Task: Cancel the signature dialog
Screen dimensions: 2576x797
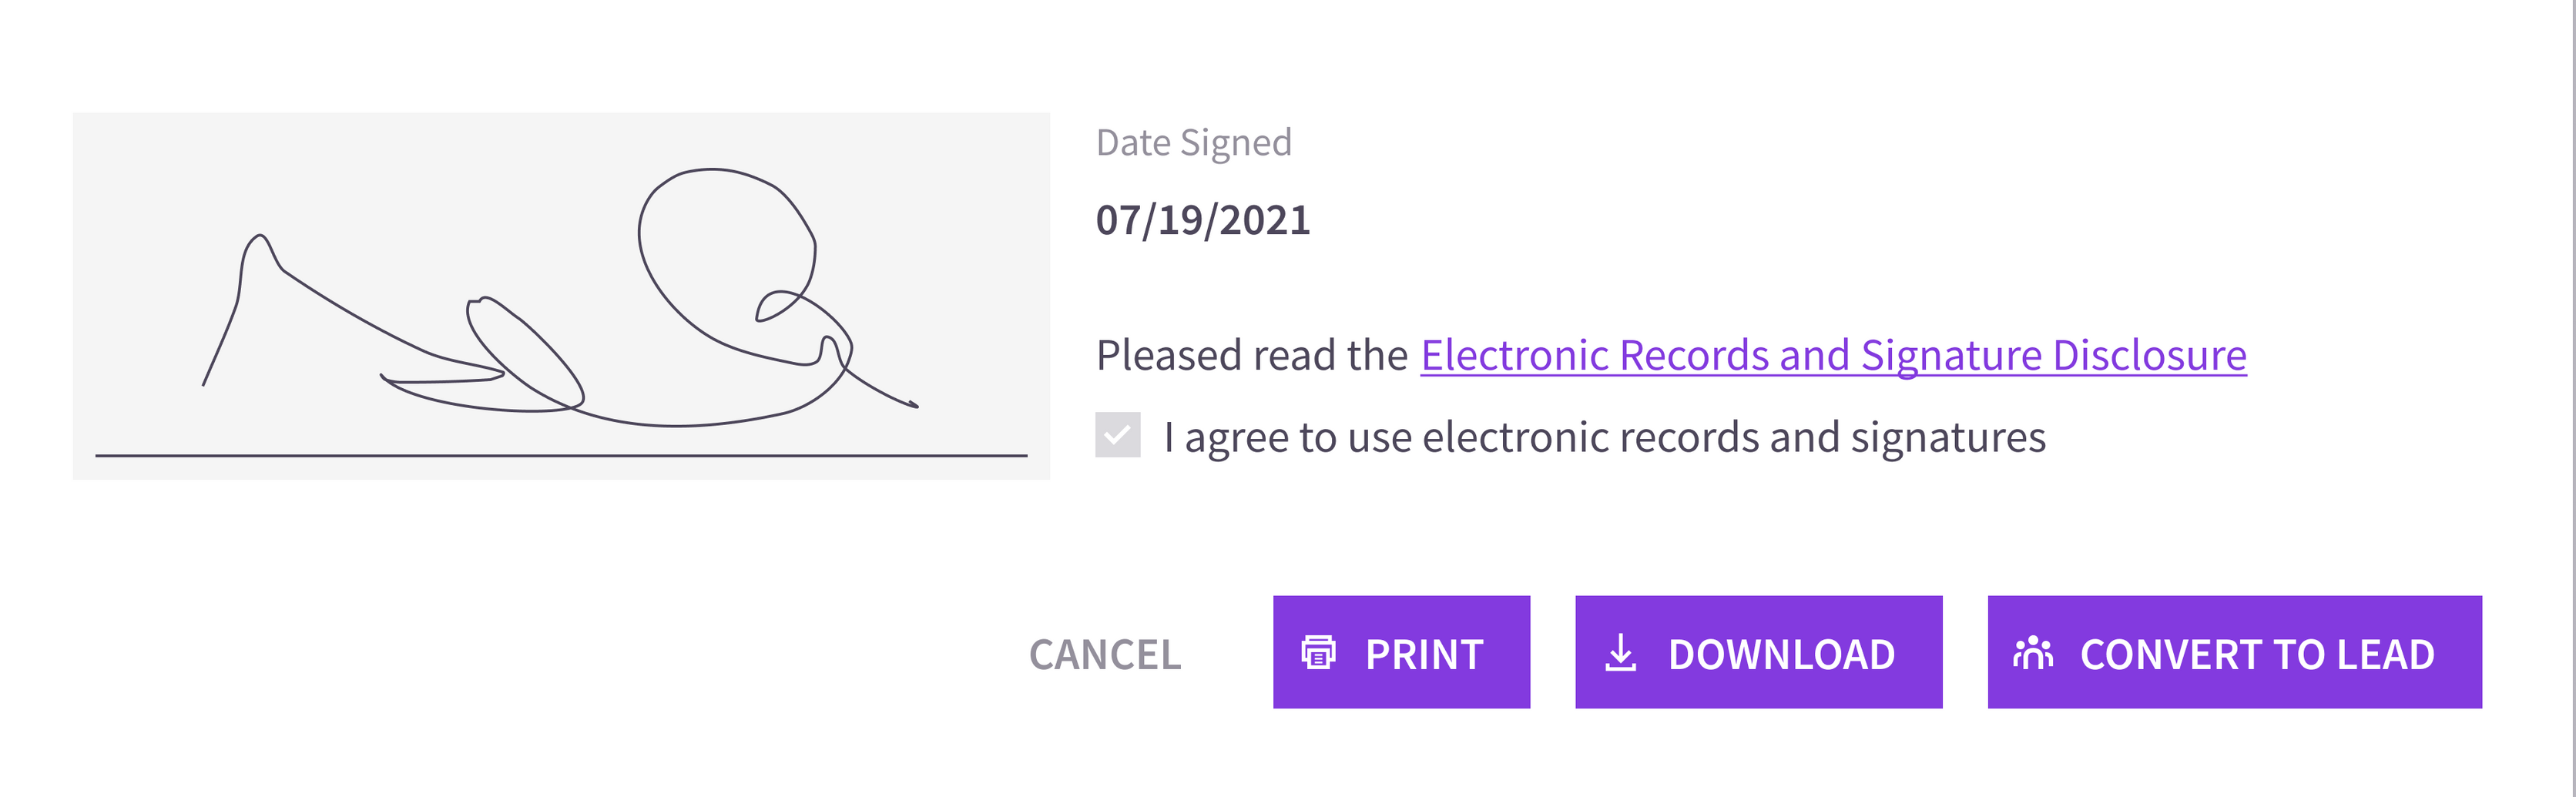Action: coord(1105,654)
